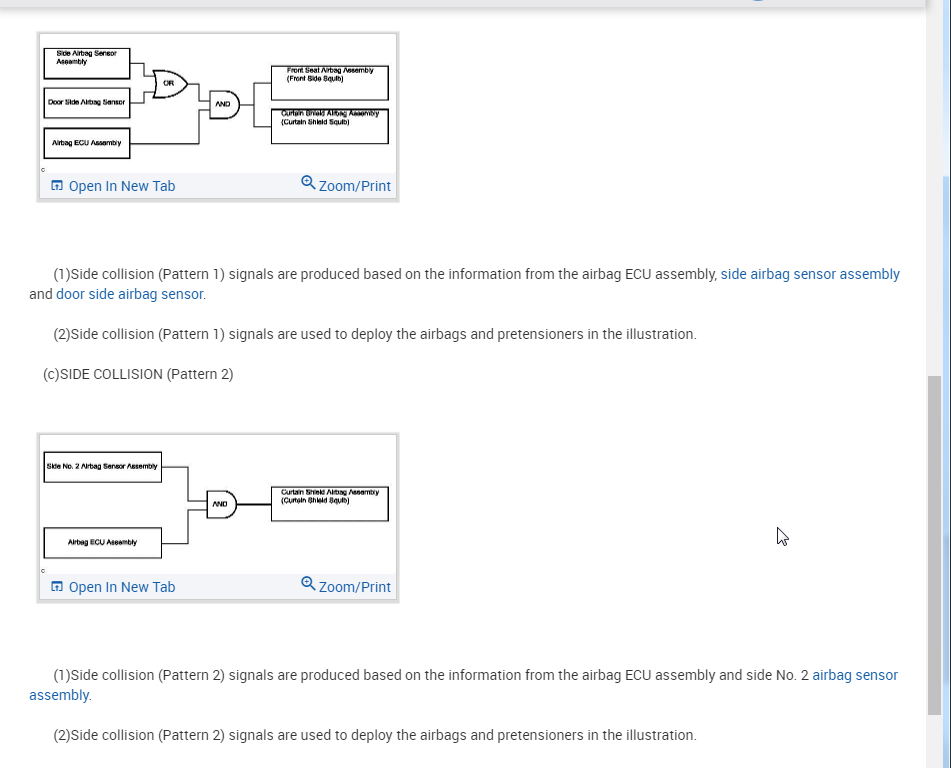Image resolution: width=951 pixels, height=768 pixels.
Task: Click magnifier icon under Pattern 2 diagram
Action: click(x=308, y=584)
